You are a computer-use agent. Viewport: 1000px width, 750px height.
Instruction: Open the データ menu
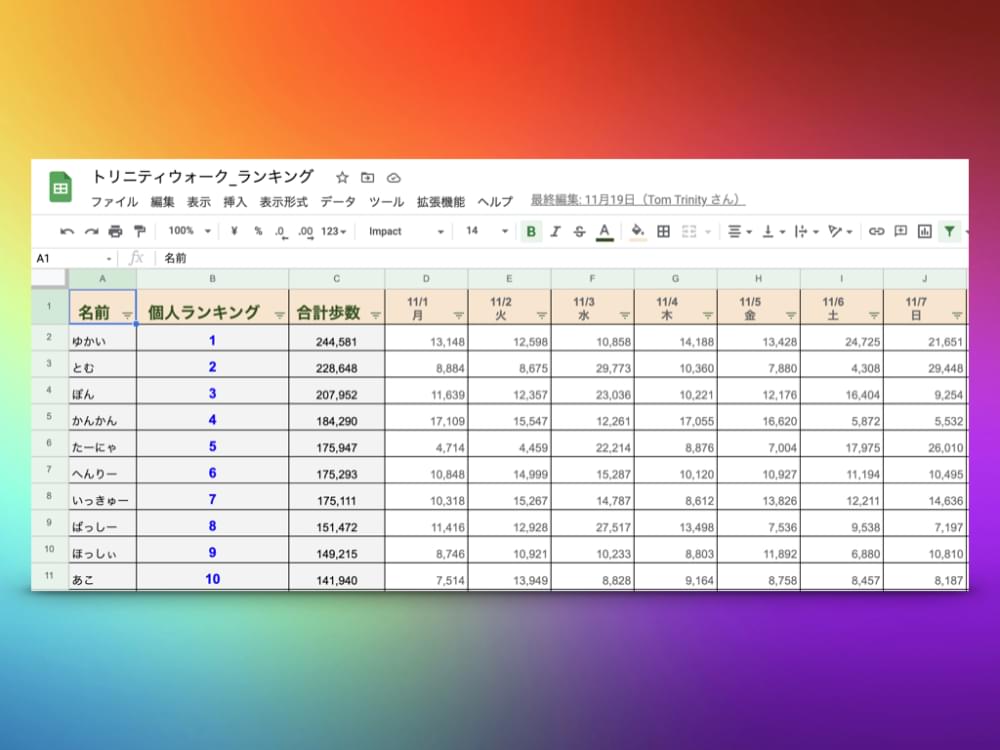tap(337, 201)
